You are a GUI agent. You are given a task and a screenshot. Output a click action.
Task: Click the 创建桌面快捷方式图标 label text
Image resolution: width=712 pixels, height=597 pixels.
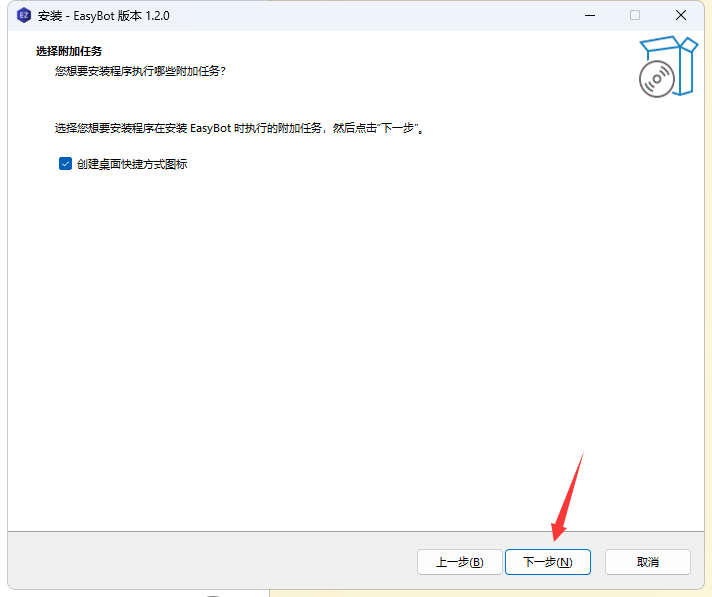click(x=131, y=164)
